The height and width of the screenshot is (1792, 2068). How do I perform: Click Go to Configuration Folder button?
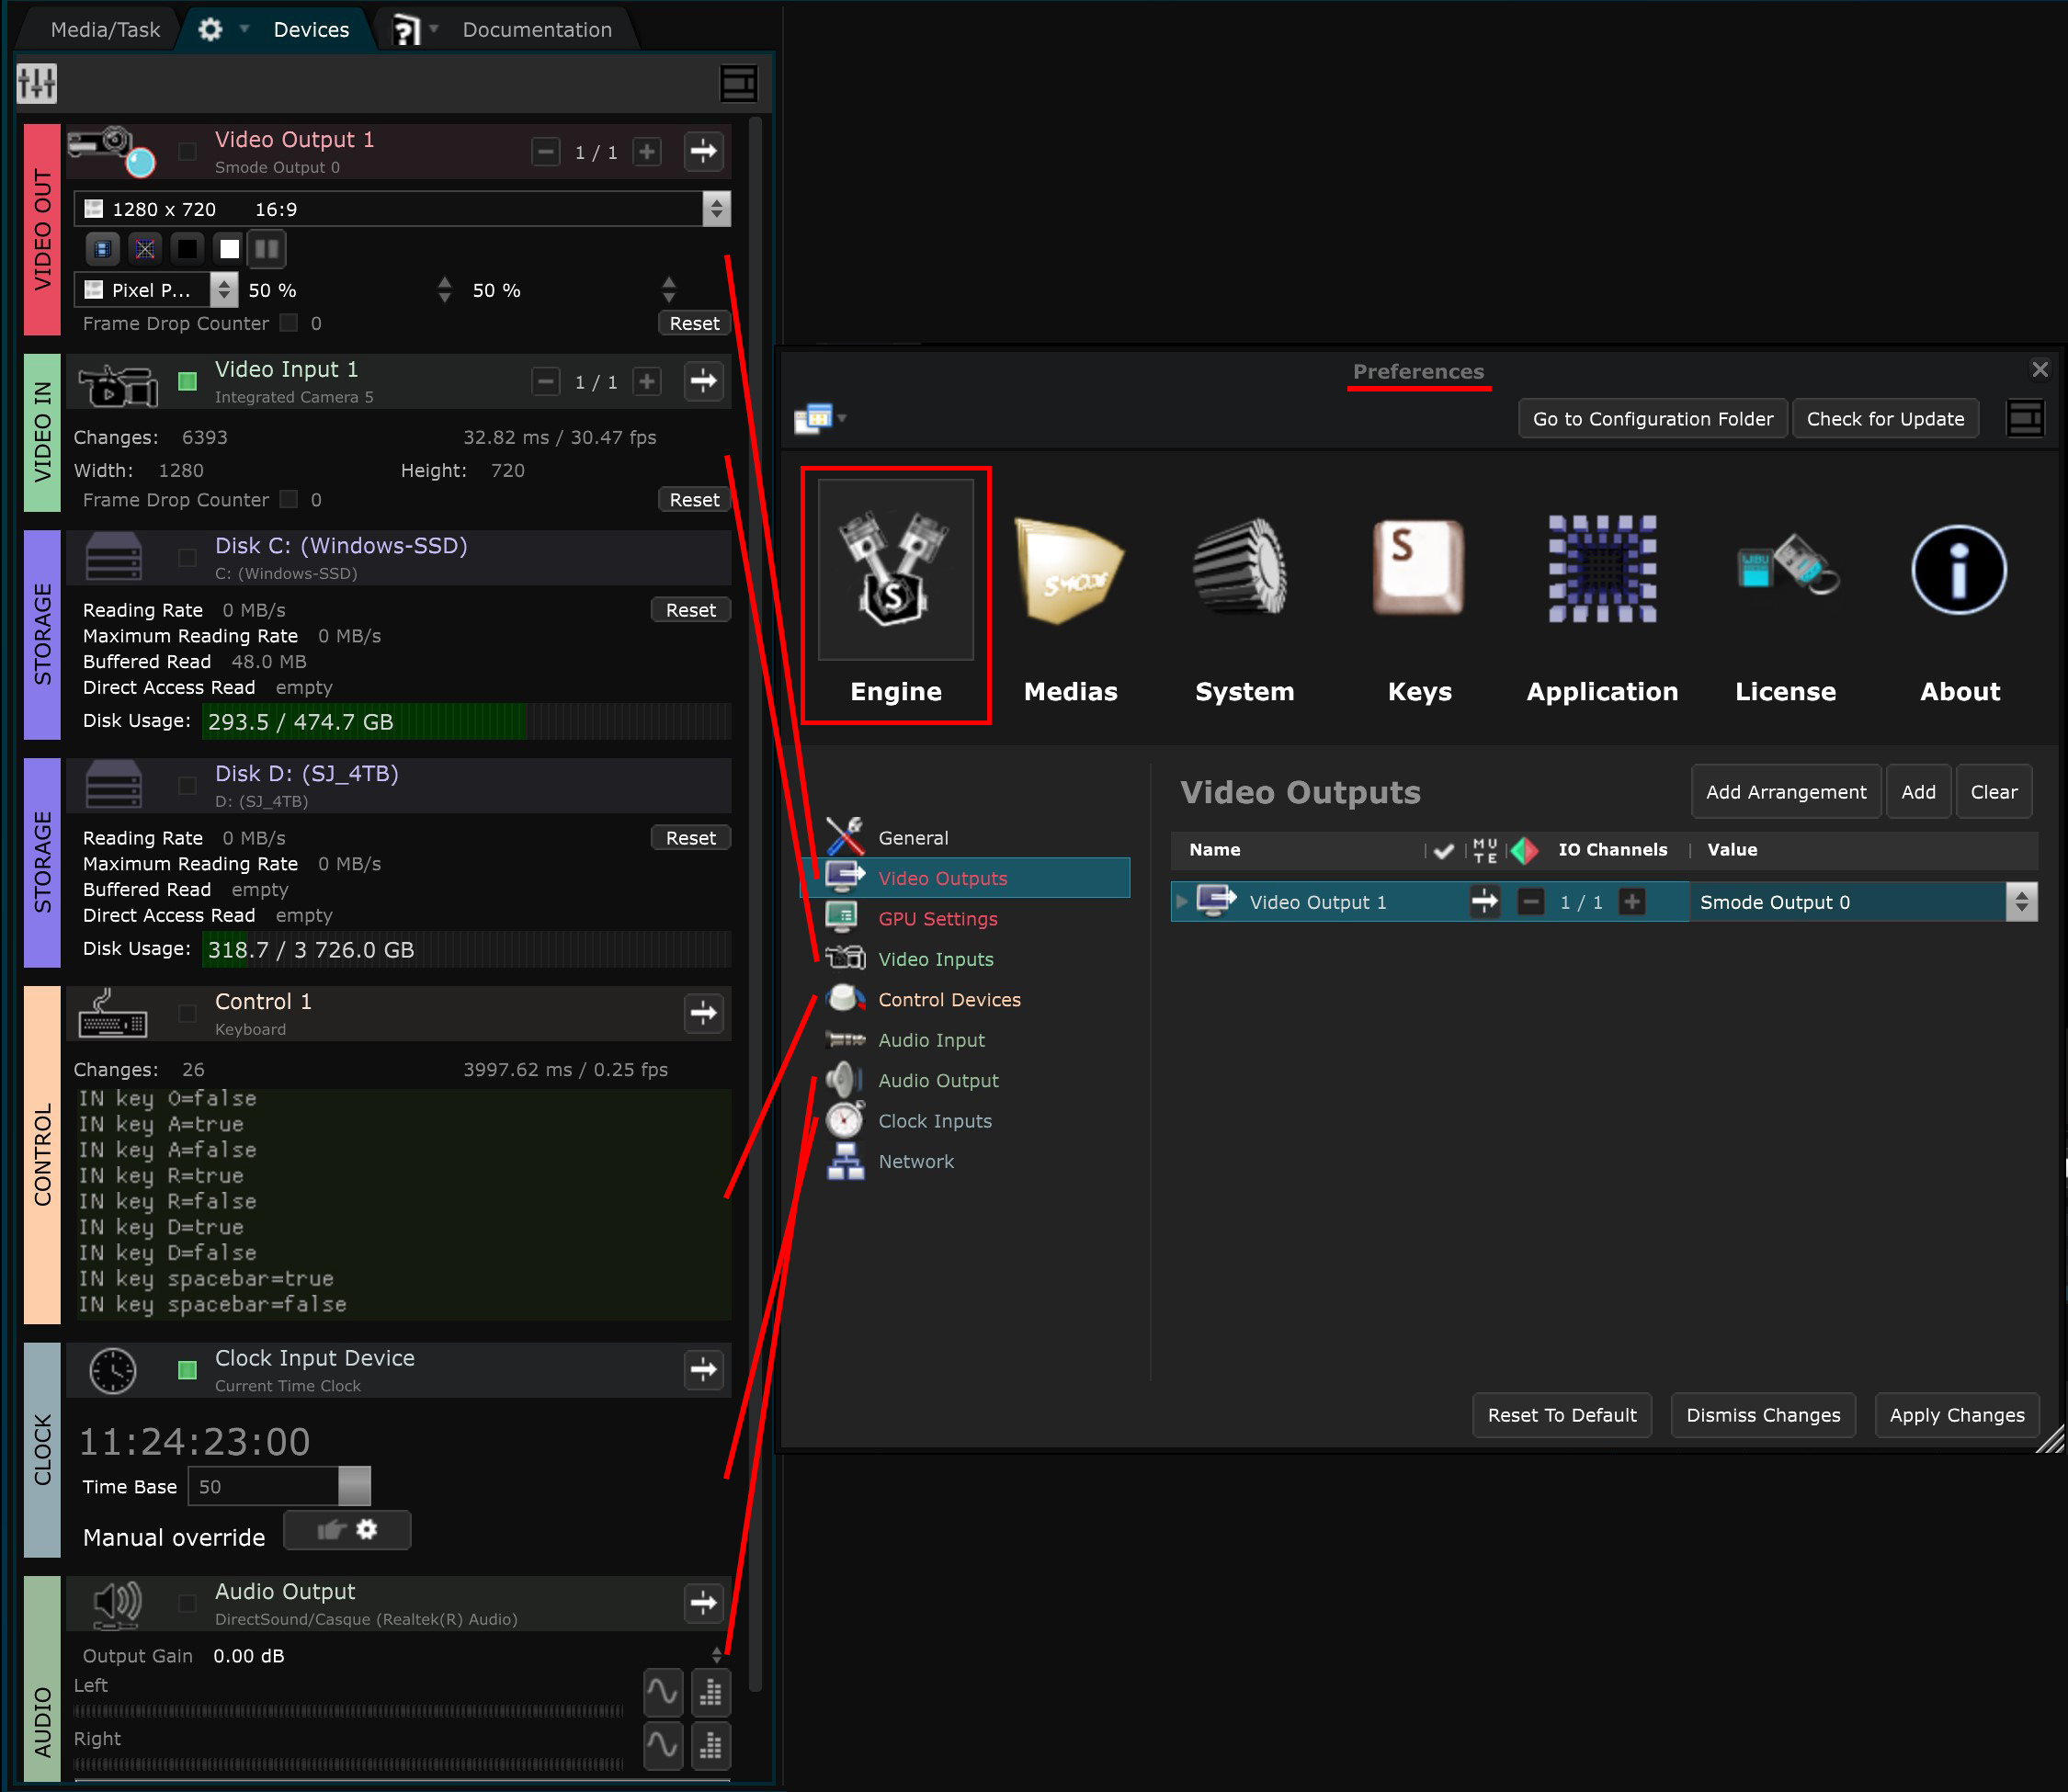pyautogui.click(x=1652, y=419)
